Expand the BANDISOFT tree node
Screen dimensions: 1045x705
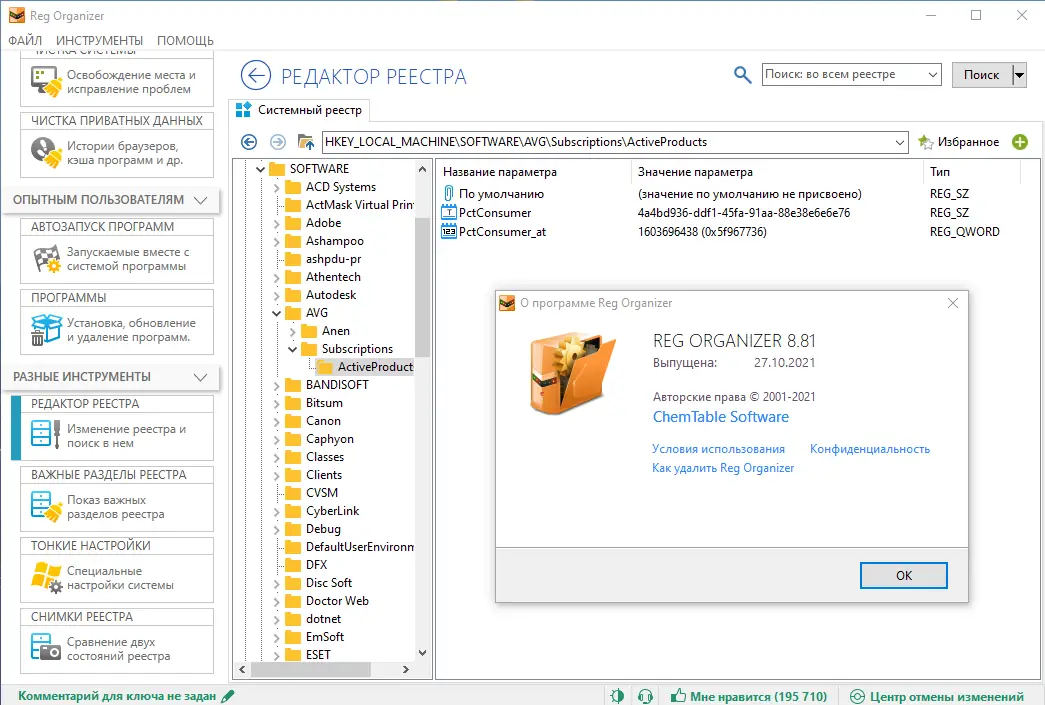tap(277, 385)
